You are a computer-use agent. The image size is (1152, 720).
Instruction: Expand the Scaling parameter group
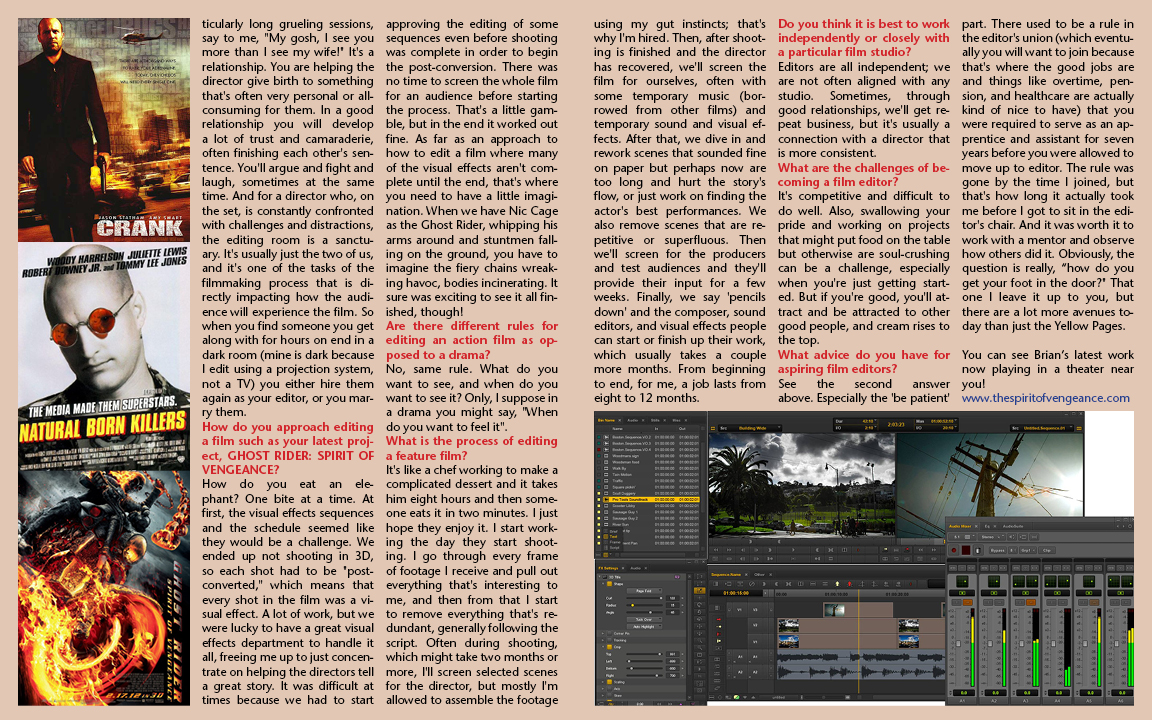(602, 683)
